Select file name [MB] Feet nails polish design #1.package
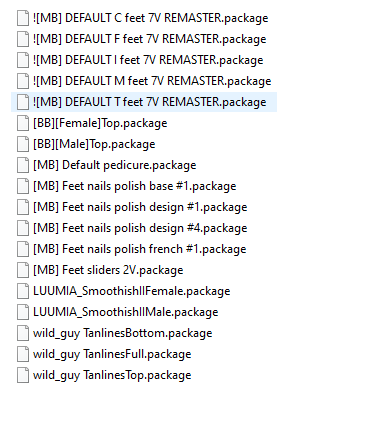Viewport: 374px width, 448px height. point(140,207)
